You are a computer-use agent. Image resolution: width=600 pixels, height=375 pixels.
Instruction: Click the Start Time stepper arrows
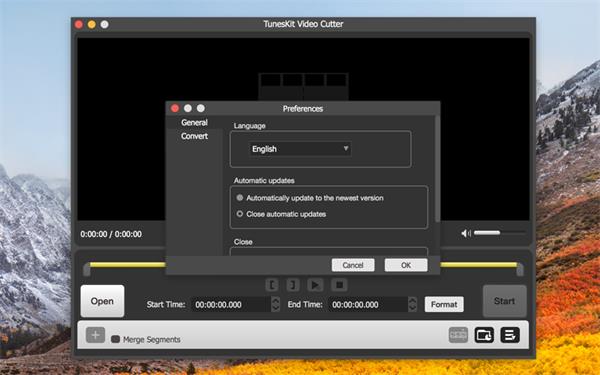276,305
